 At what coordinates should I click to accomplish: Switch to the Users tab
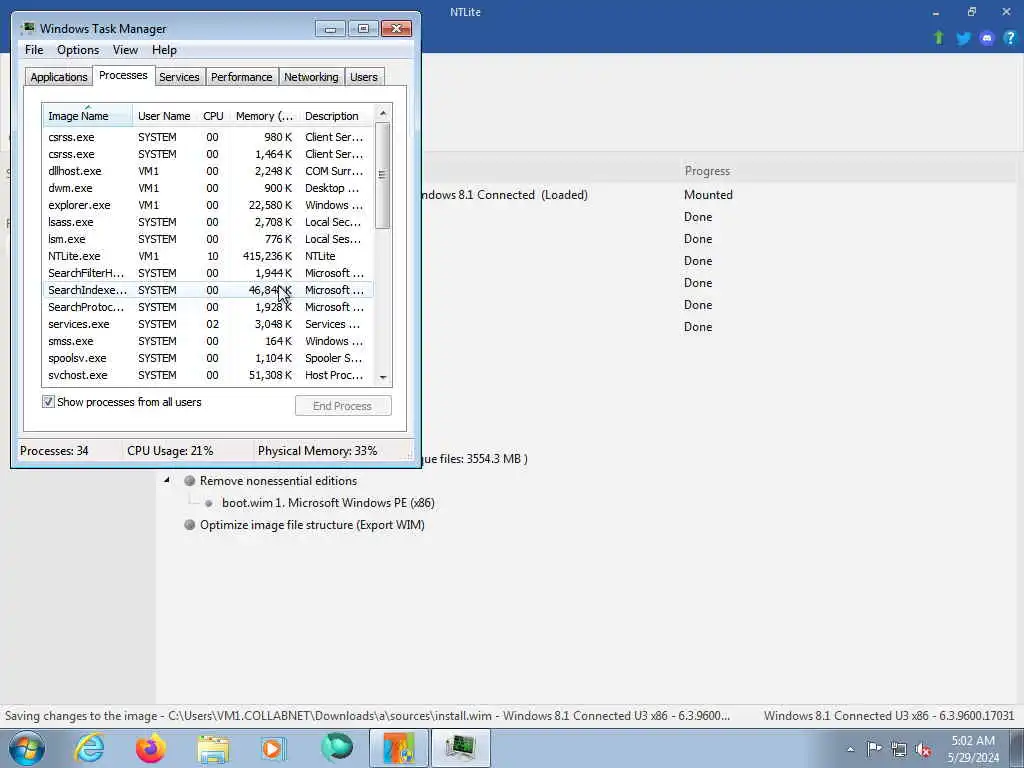[x=364, y=77]
